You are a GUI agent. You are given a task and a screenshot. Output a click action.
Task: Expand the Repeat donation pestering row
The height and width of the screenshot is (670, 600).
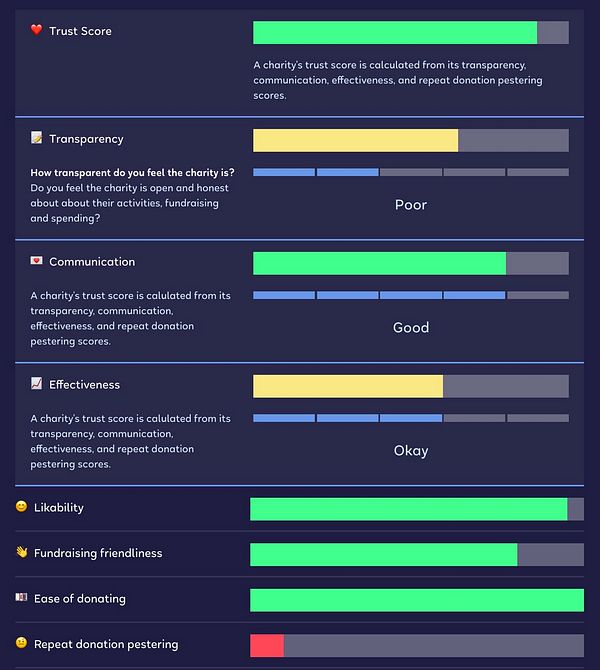(x=300, y=645)
